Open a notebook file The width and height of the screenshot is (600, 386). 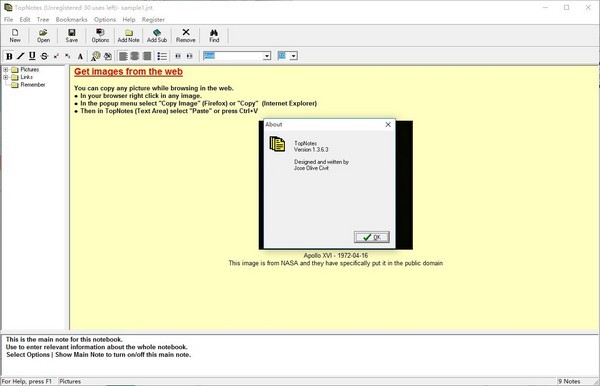coord(43,36)
